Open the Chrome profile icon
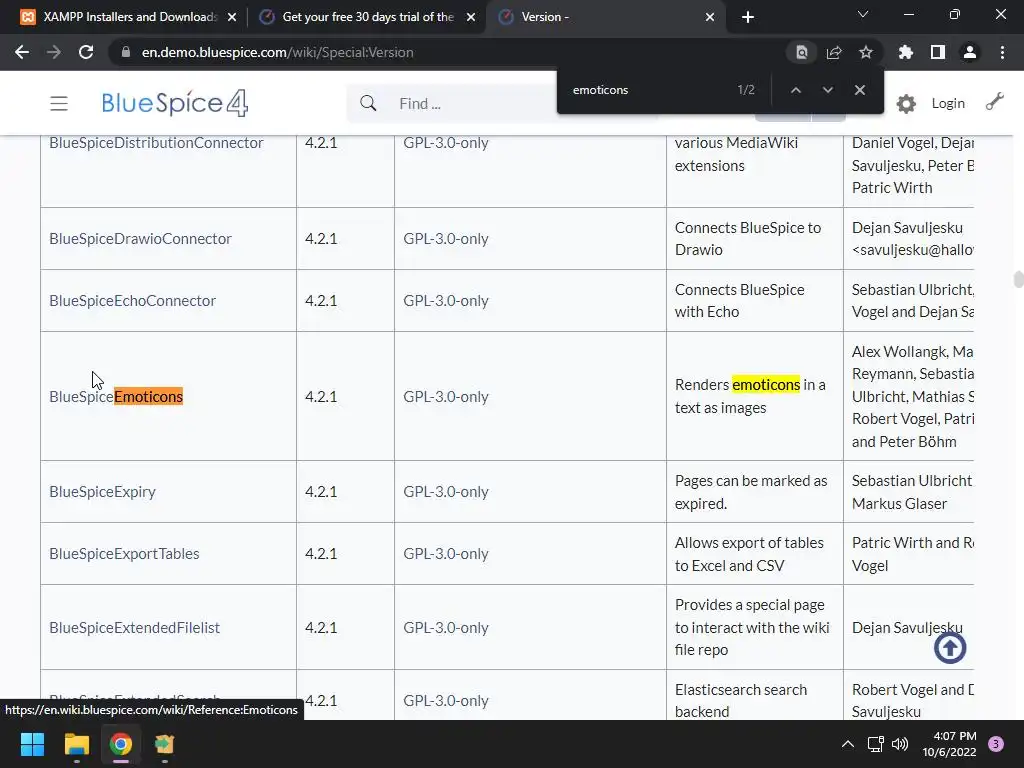The image size is (1024, 768). coord(970,52)
